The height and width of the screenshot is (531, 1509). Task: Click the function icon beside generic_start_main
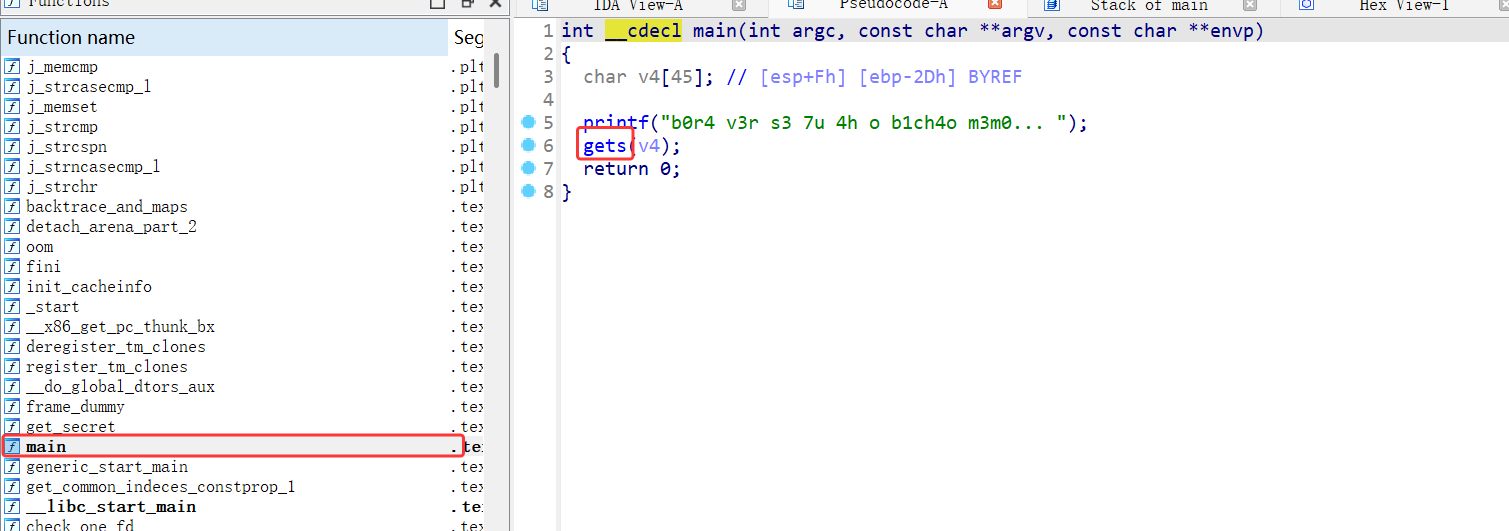coord(12,467)
